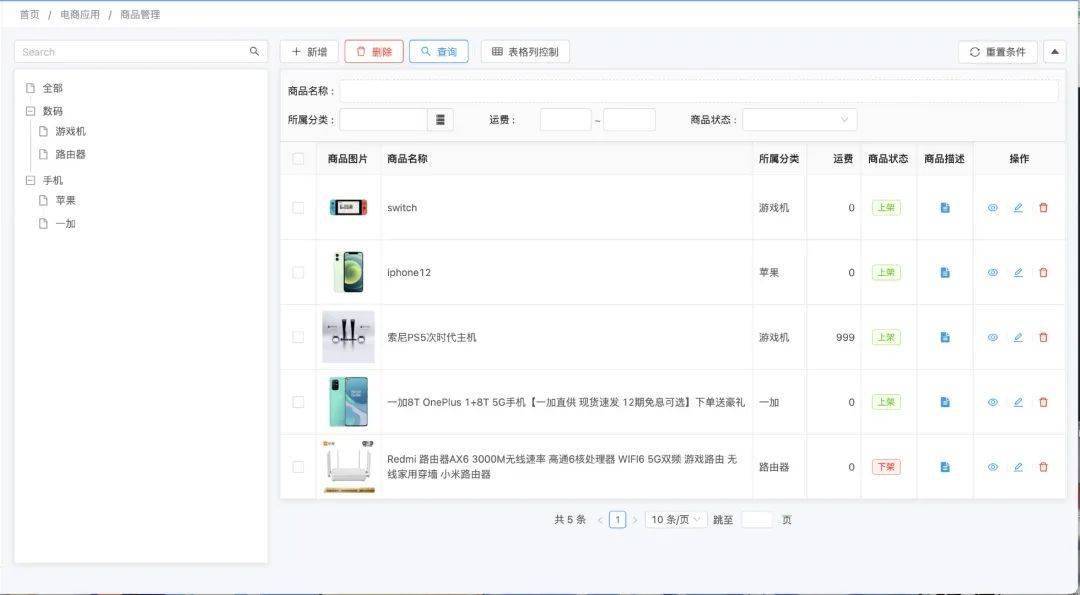Select 全部 in the category tree
The height and width of the screenshot is (595, 1080).
(52, 88)
